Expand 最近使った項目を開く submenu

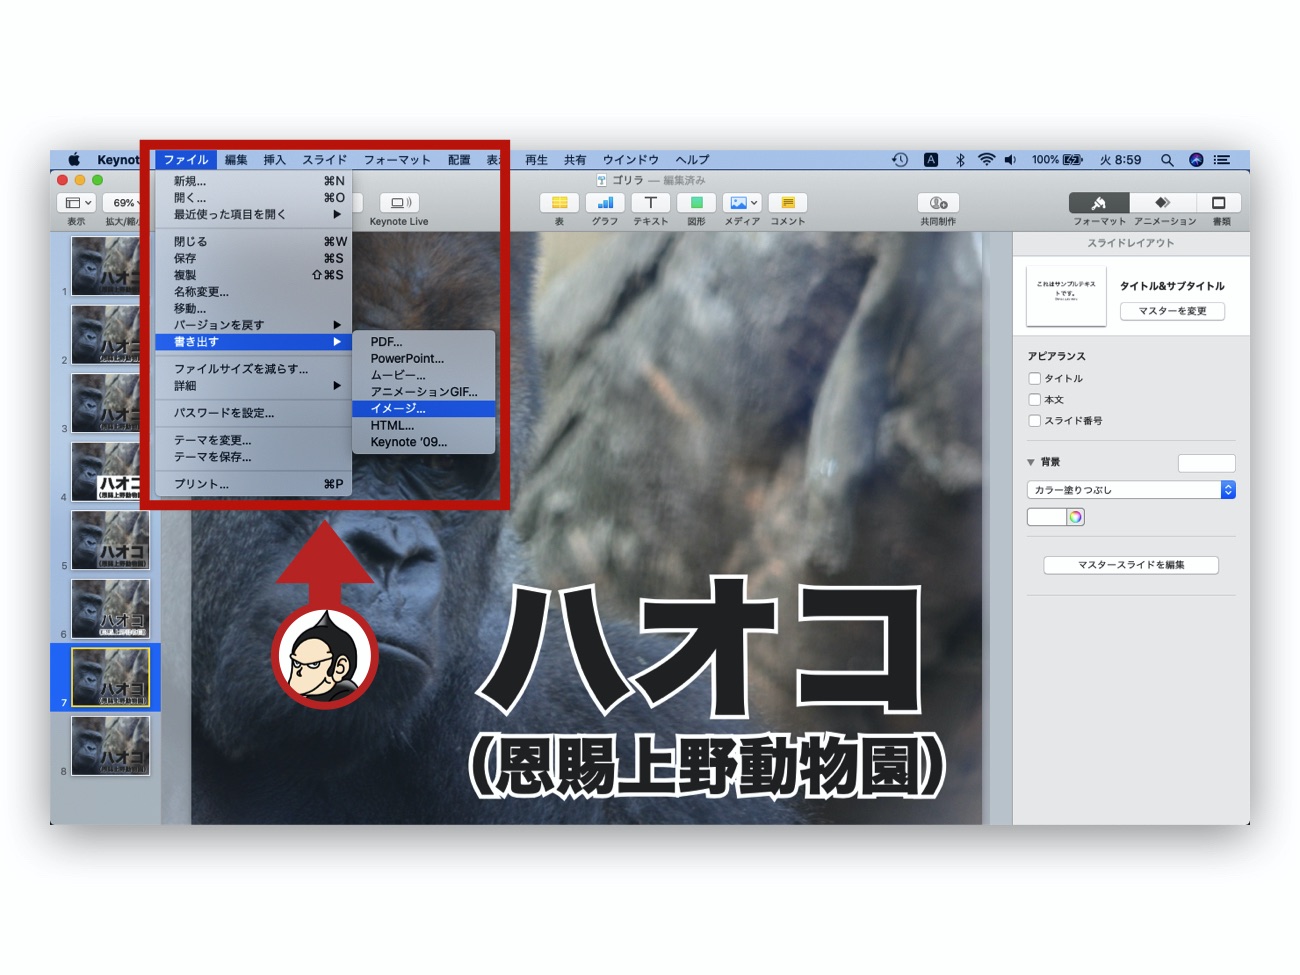pyautogui.click(x=255, y=214)
